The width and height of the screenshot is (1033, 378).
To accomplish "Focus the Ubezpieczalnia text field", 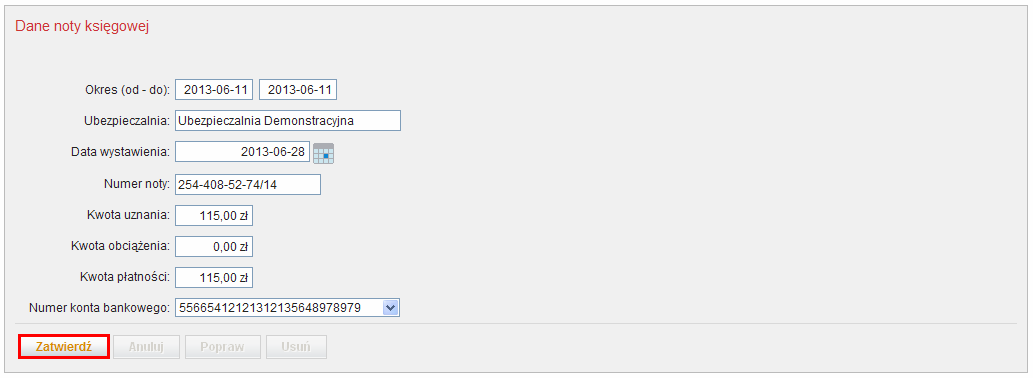I will pyautogui.click(x=288, y=121).
